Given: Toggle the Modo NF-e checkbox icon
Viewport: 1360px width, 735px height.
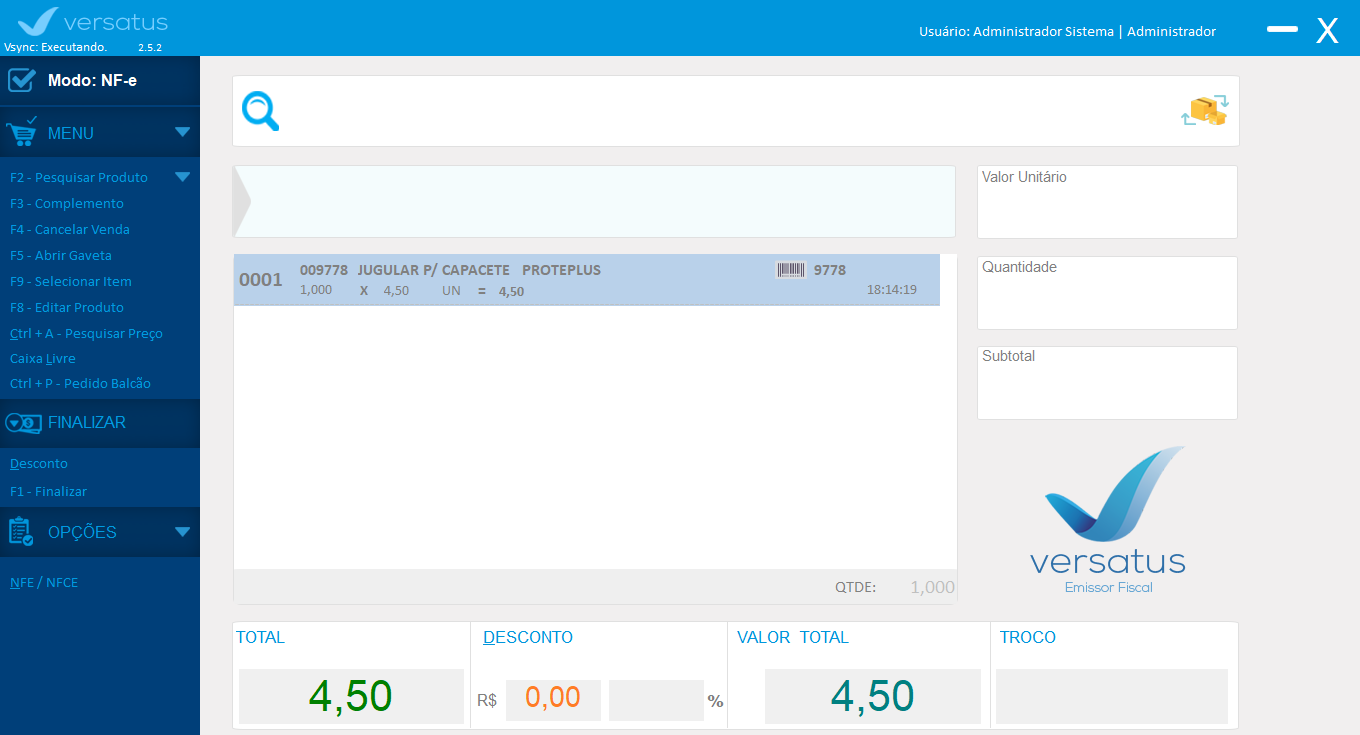Looking at the screenshot, I should tap(22, 80).
